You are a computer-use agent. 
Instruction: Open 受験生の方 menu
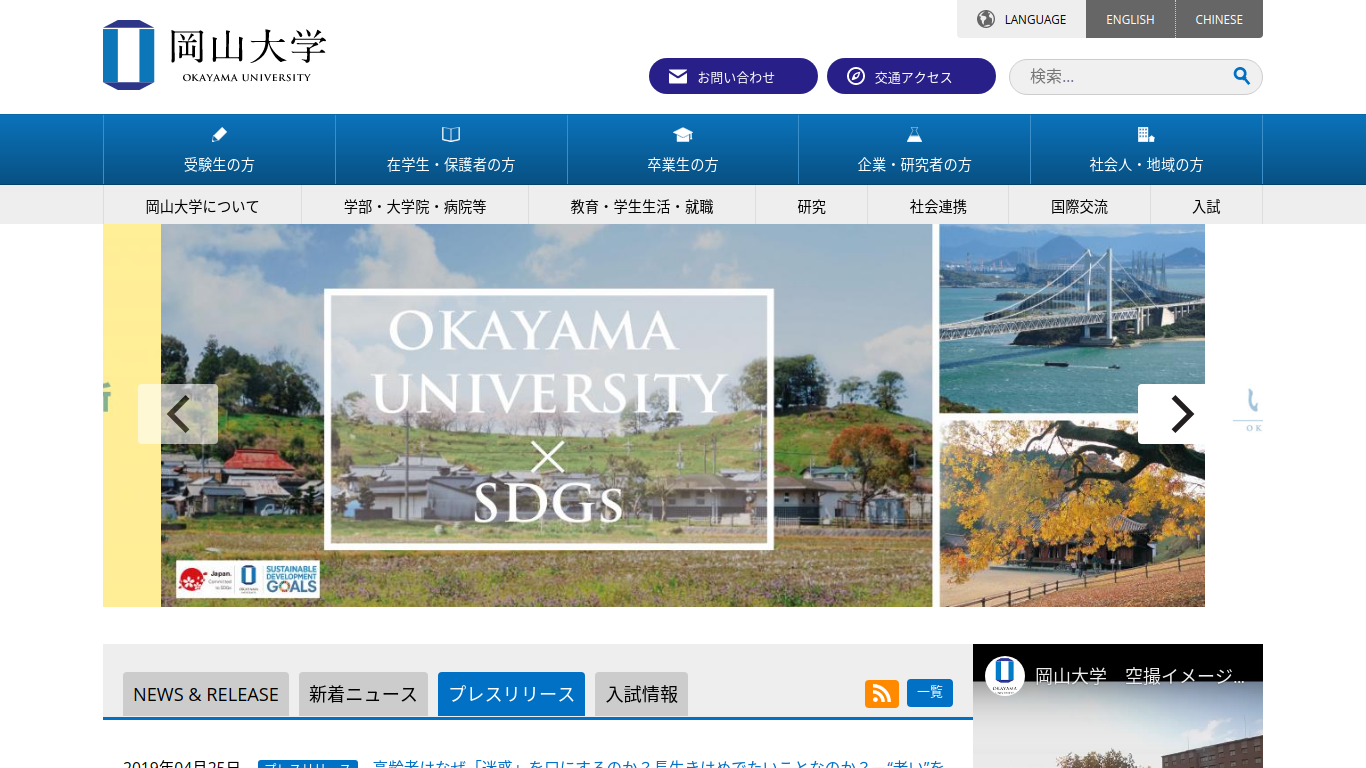[x=219, y=150]
